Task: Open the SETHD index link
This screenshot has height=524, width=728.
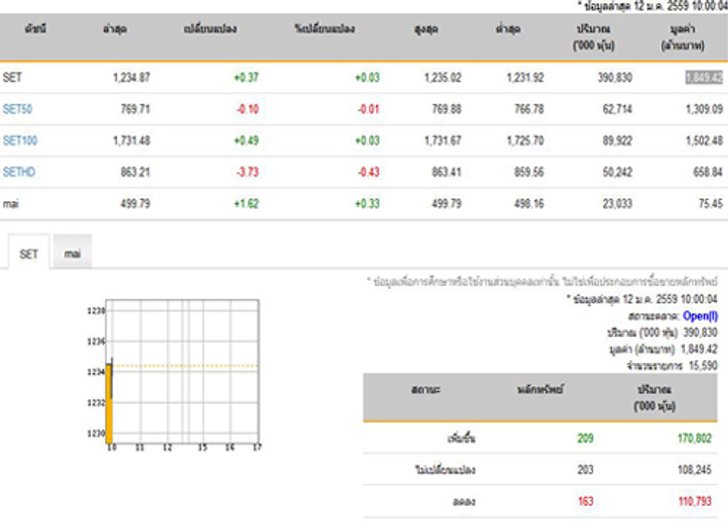Action: coord(19,172)
